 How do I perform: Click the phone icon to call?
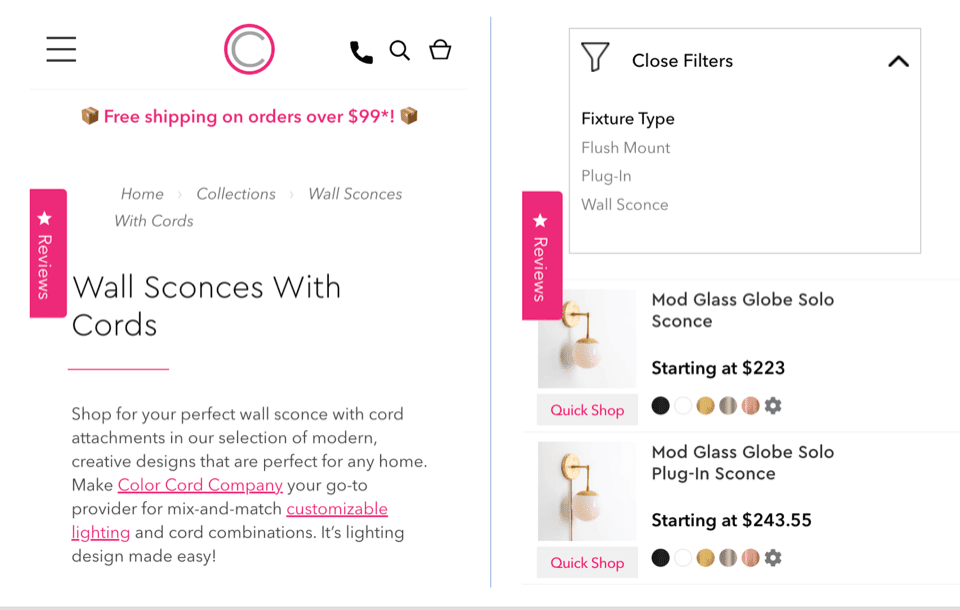pyautogui.click(x=360, y=50)
